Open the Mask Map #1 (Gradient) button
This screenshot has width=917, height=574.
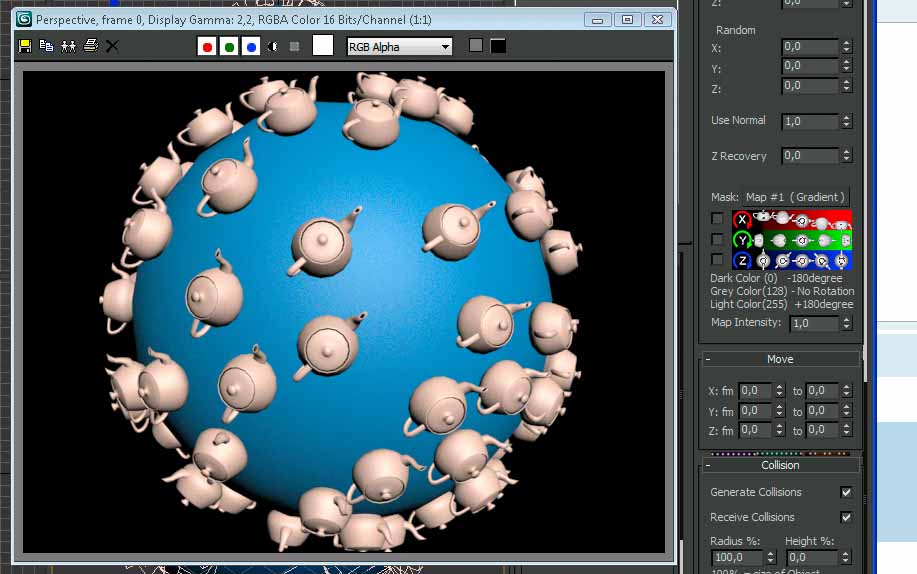(x=795, y=197)
